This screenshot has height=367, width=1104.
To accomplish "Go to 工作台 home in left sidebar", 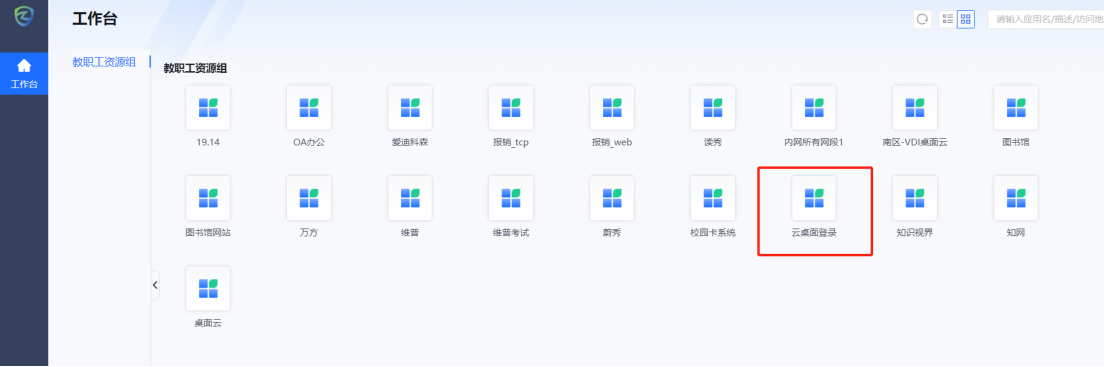I will click(24, 75).
